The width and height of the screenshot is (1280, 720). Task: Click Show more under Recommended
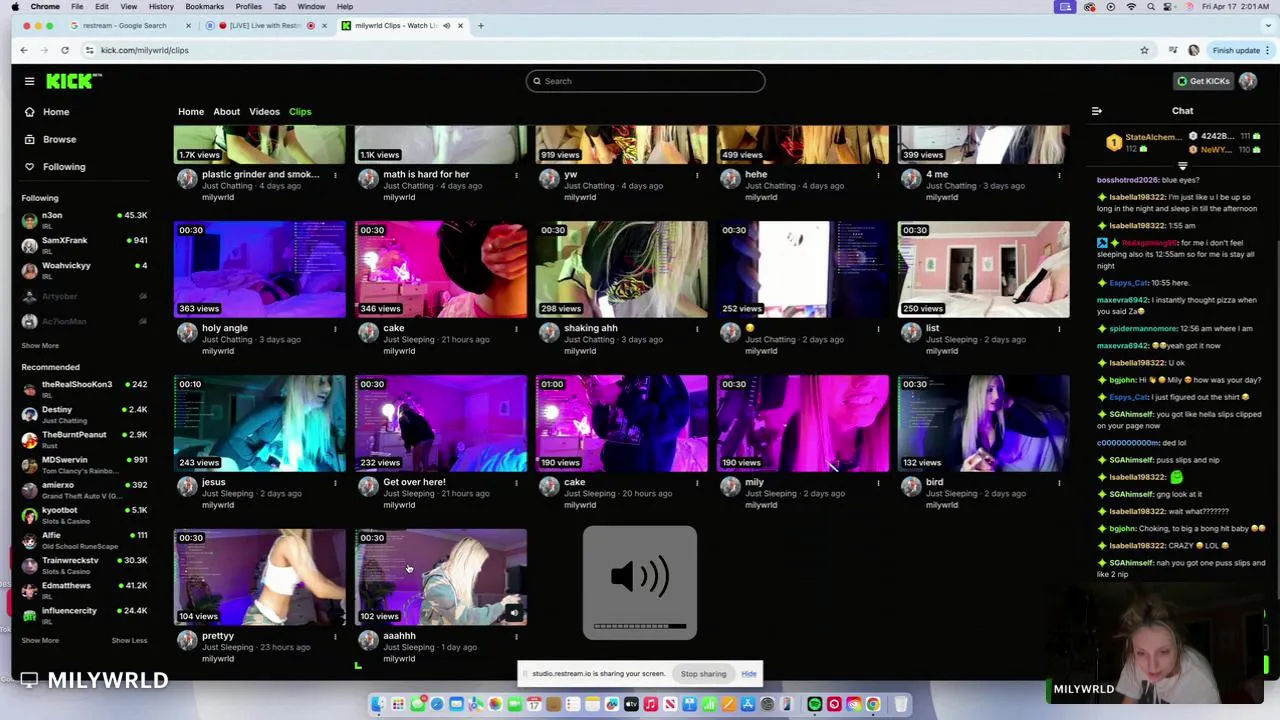[x=40, y=640]
